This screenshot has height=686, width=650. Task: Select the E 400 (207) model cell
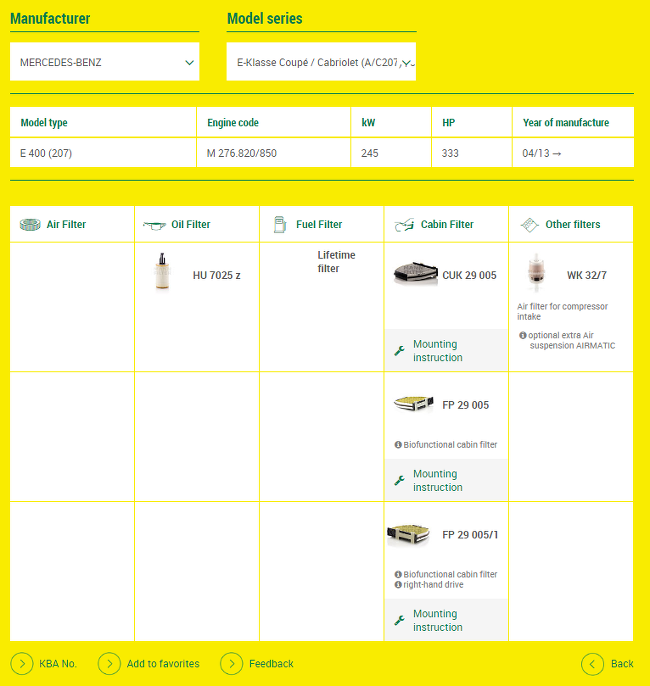103,153
